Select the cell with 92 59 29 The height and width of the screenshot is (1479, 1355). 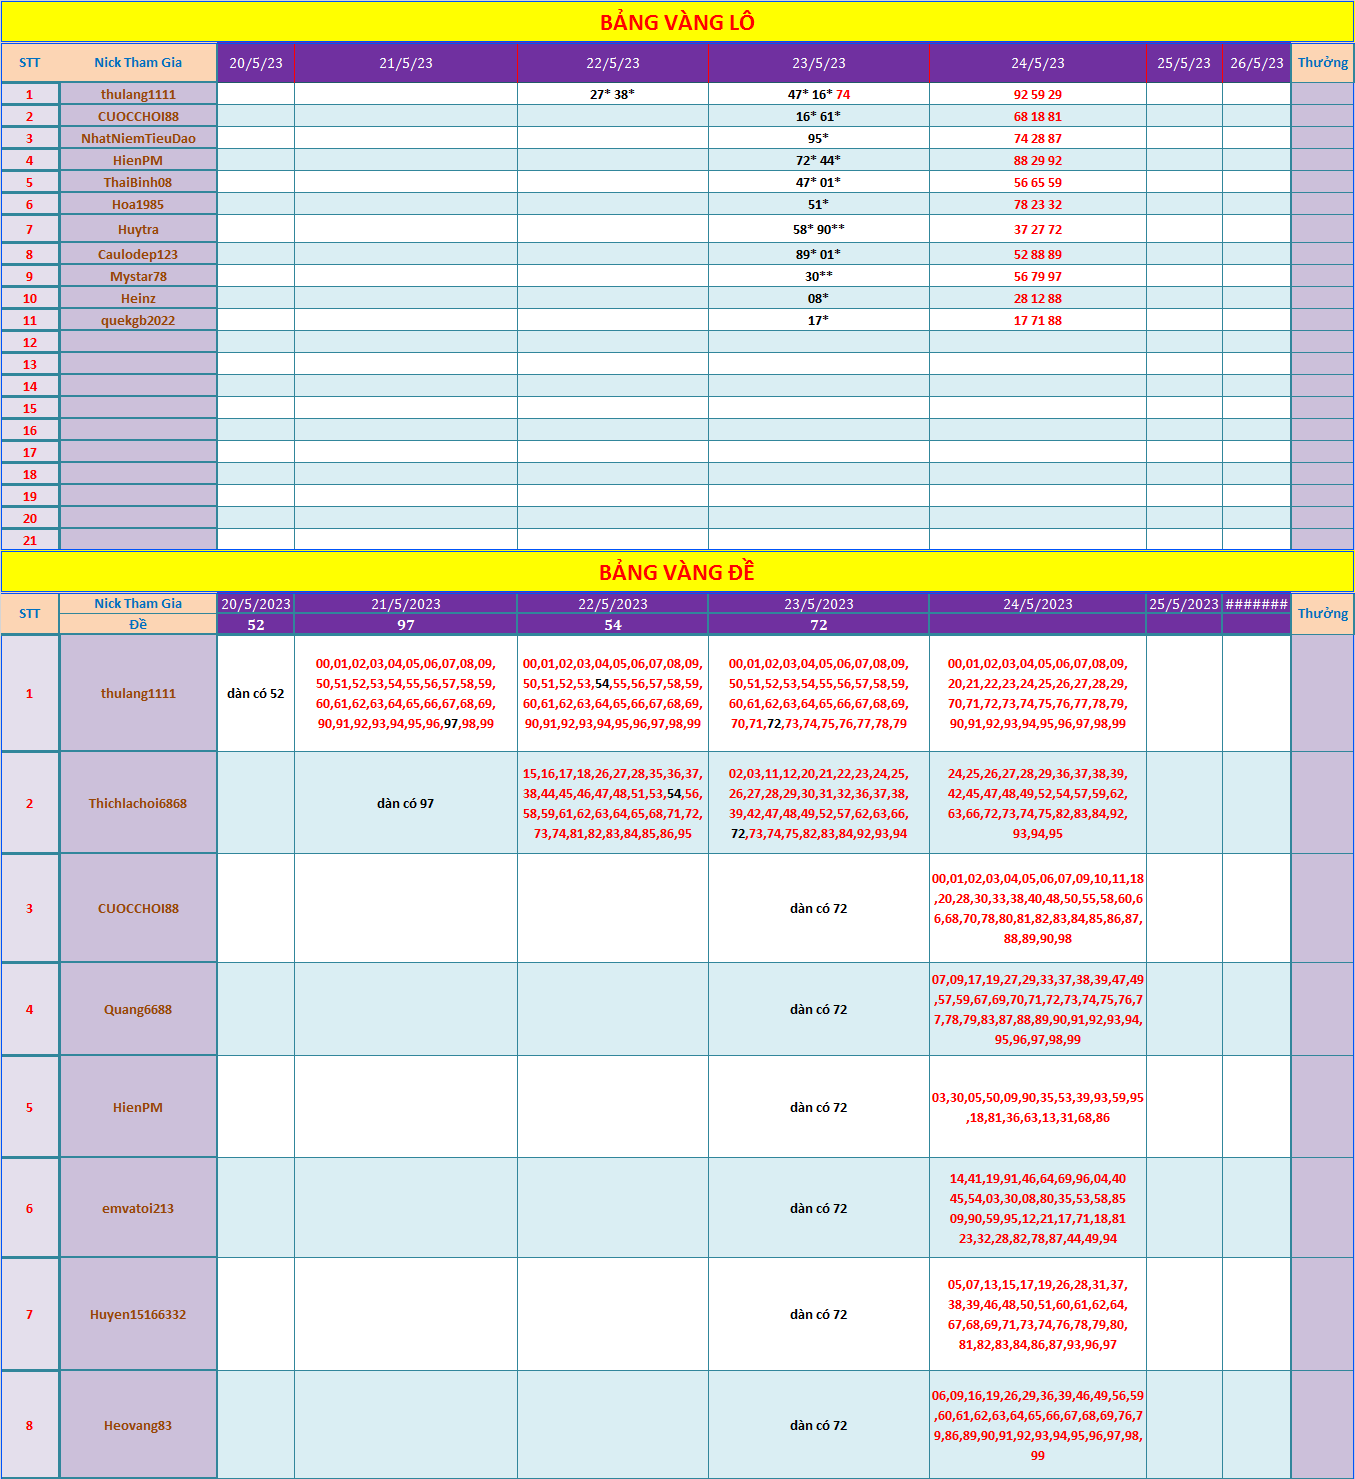(1037, 94)
